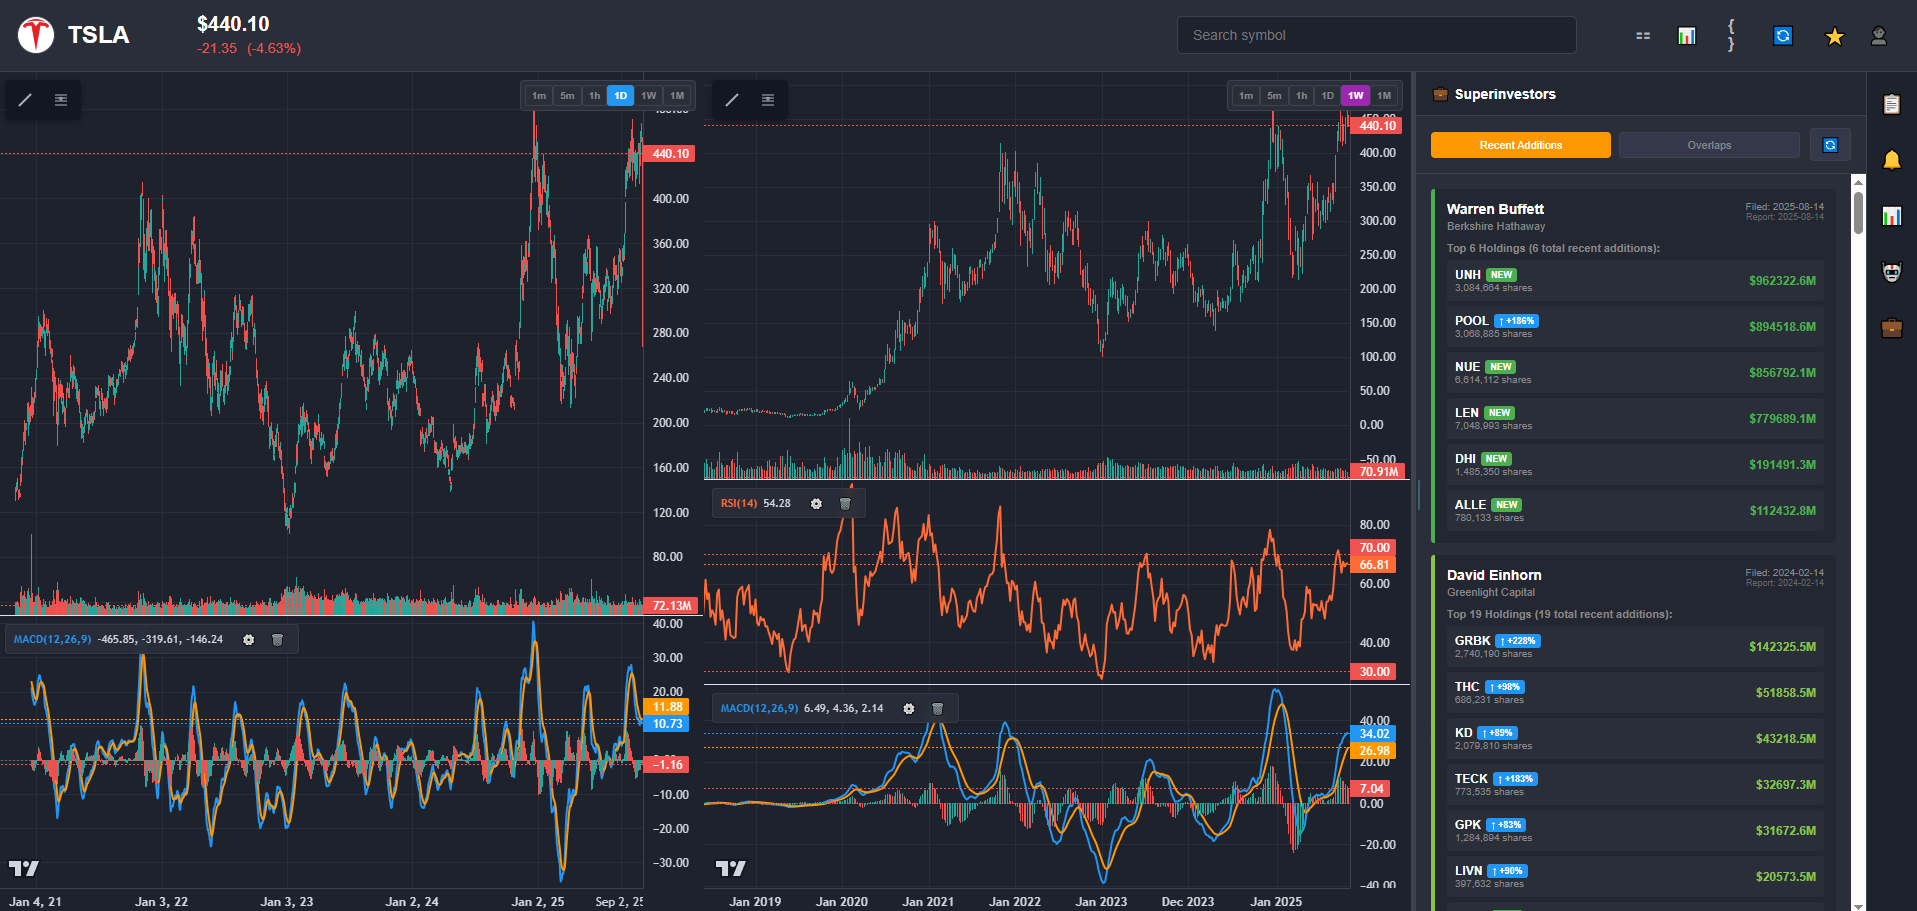Switch right chart to 1D timeframe
1917x911 pixels.
click(x=1327, y=96)
